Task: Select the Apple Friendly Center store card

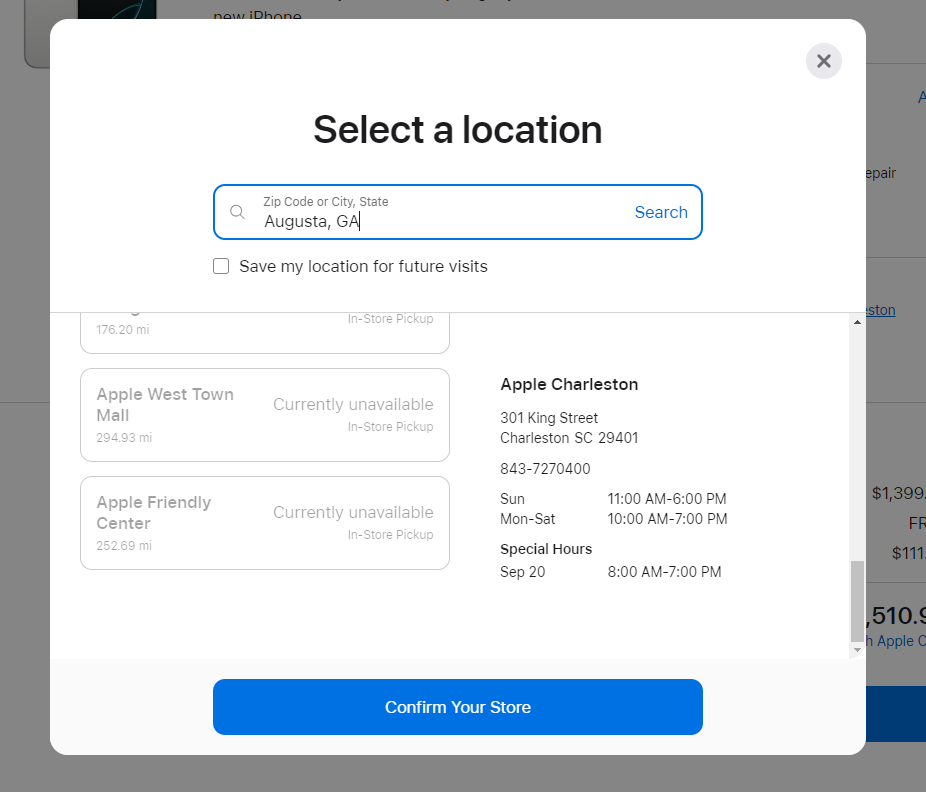Action: point(265,523)
